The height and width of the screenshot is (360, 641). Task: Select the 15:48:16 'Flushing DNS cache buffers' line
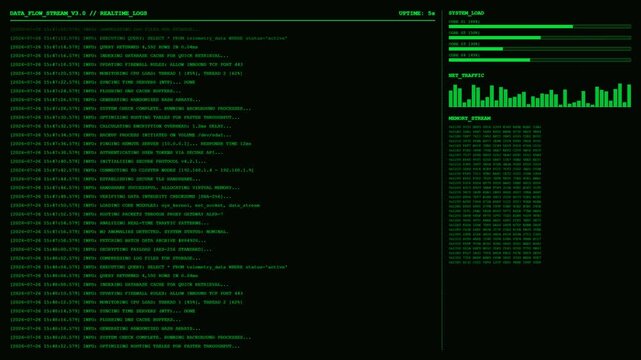[95, 320]
